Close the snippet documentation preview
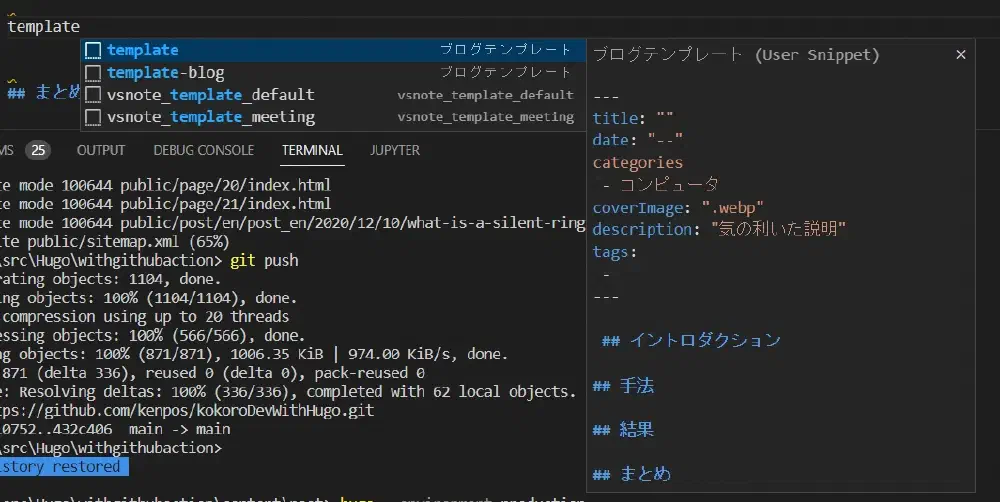The width and height of the screenshot is (1000, 502). (960, 55)
